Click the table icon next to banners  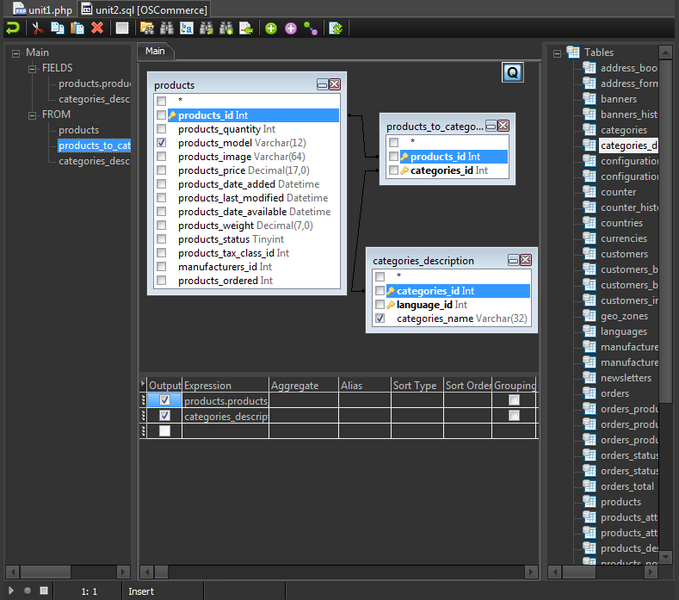[x=589, y=99]
